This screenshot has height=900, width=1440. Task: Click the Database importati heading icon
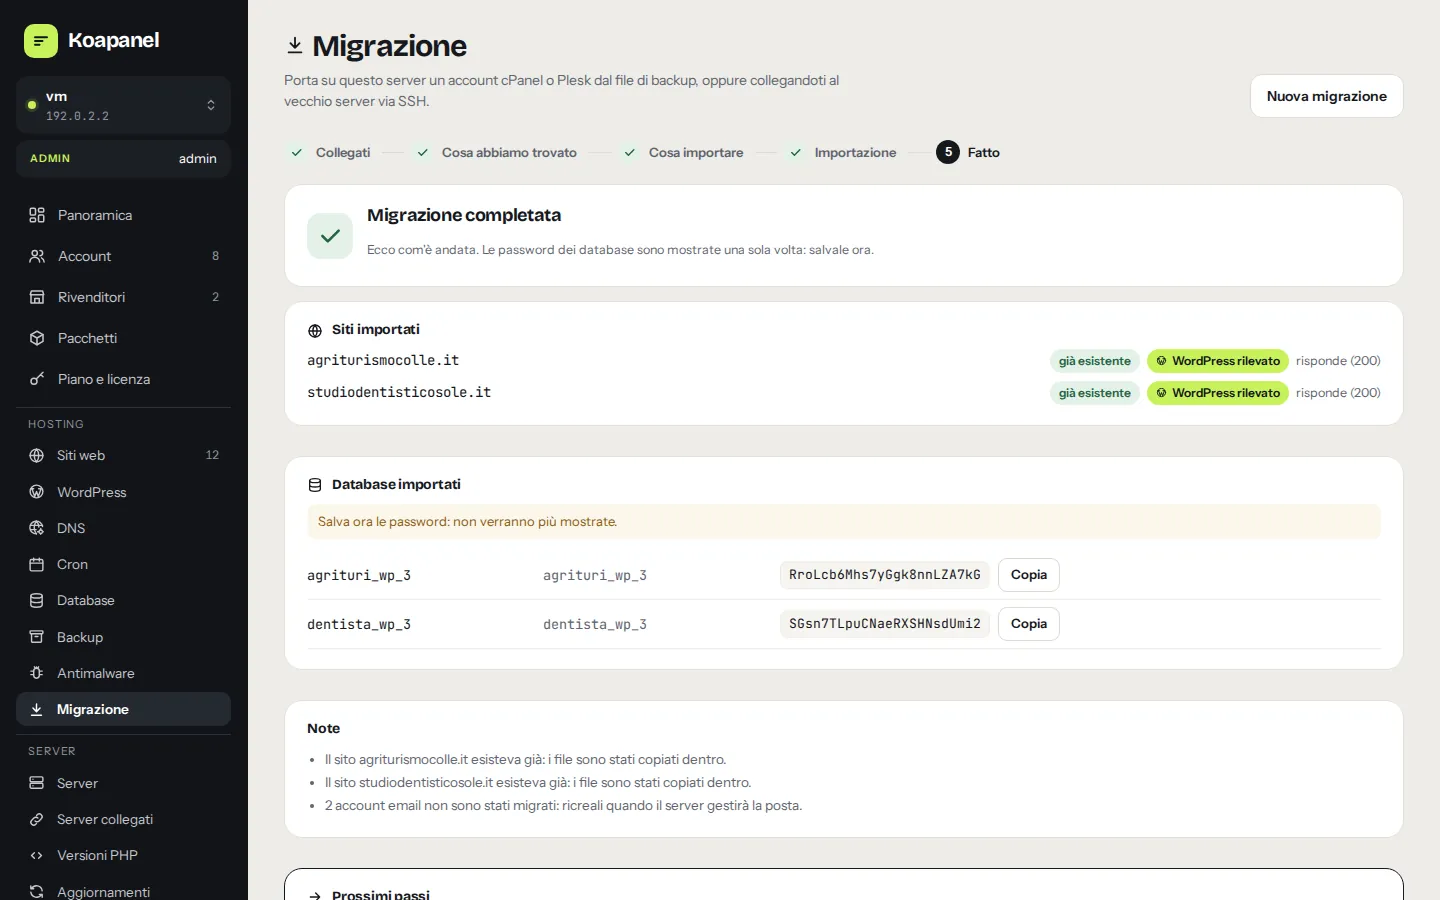click(315, 485)
